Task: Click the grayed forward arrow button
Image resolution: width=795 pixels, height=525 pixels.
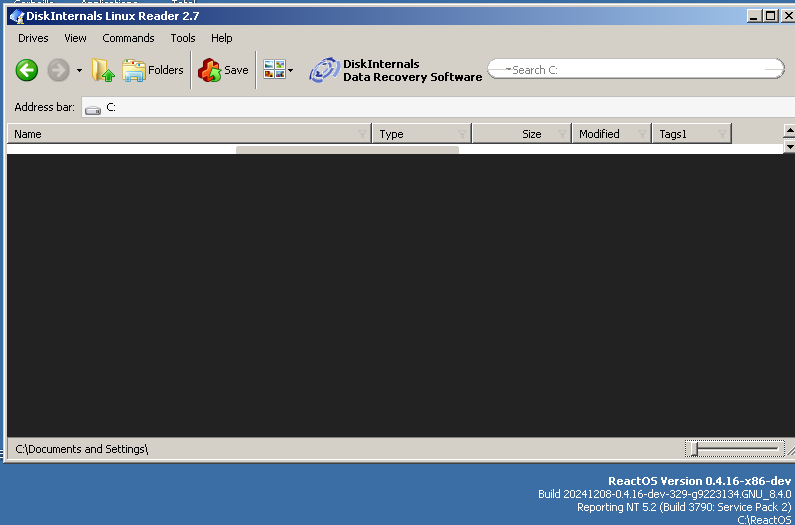Action: point(58,70)
